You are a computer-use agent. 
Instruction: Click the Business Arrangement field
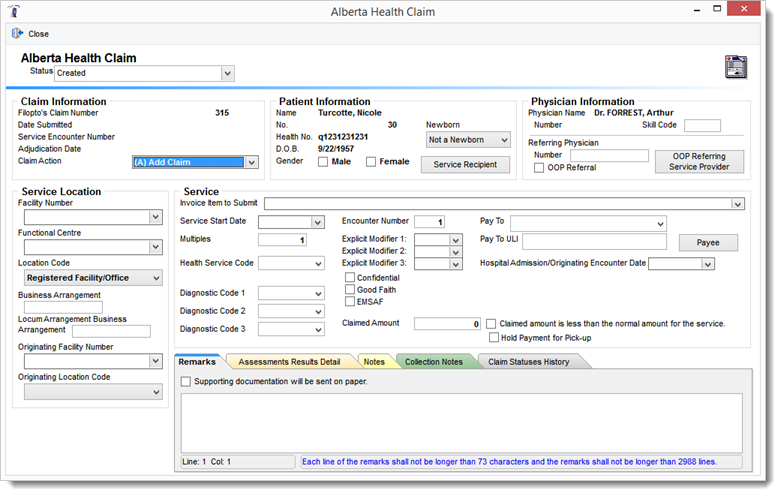[x=63, y=307]
